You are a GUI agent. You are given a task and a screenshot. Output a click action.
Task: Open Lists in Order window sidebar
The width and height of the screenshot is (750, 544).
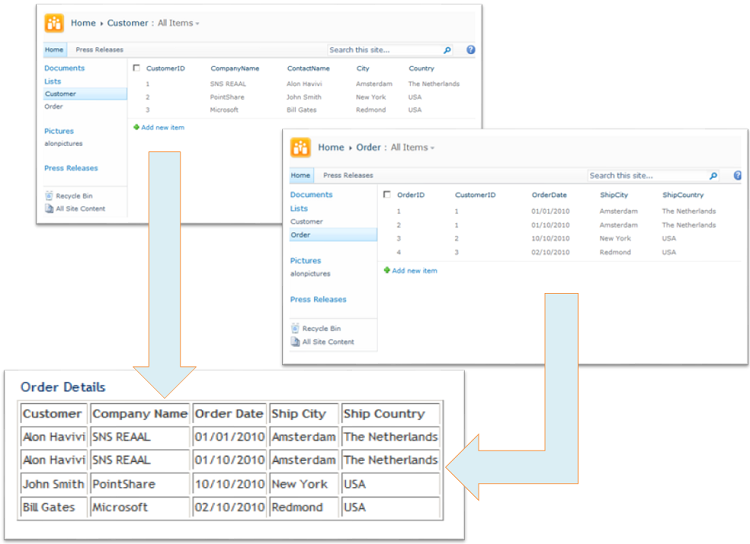coord(299,208)
